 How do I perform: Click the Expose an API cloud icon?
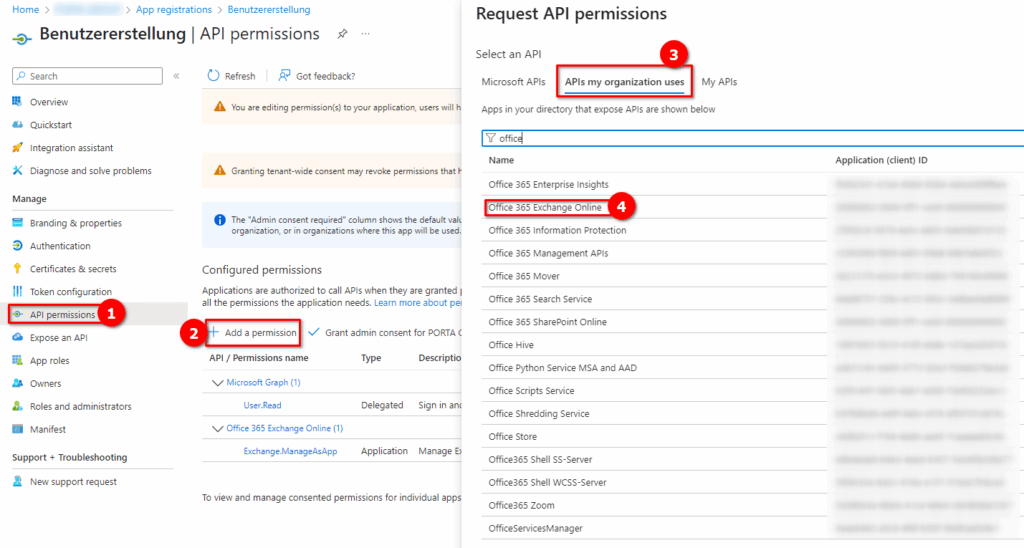(x=18, y=337)
